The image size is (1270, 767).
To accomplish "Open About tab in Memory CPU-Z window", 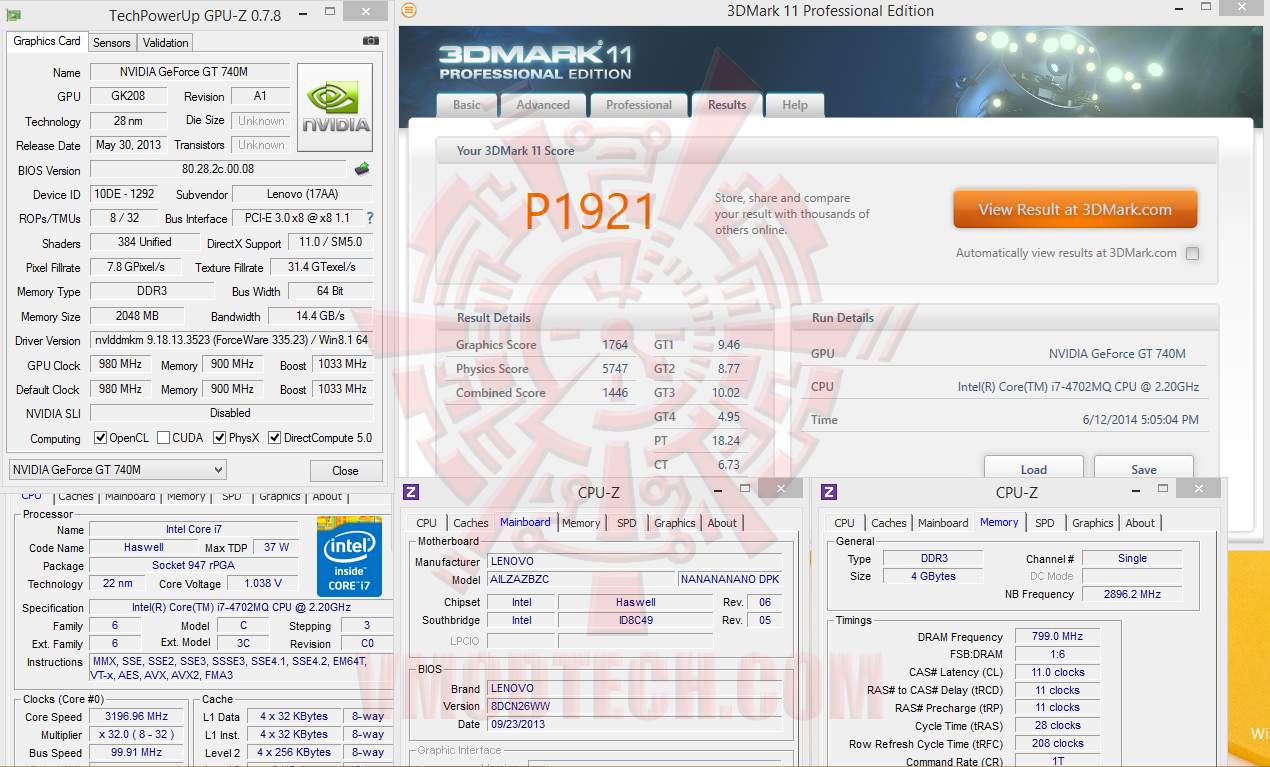I will coord(1140,523).
